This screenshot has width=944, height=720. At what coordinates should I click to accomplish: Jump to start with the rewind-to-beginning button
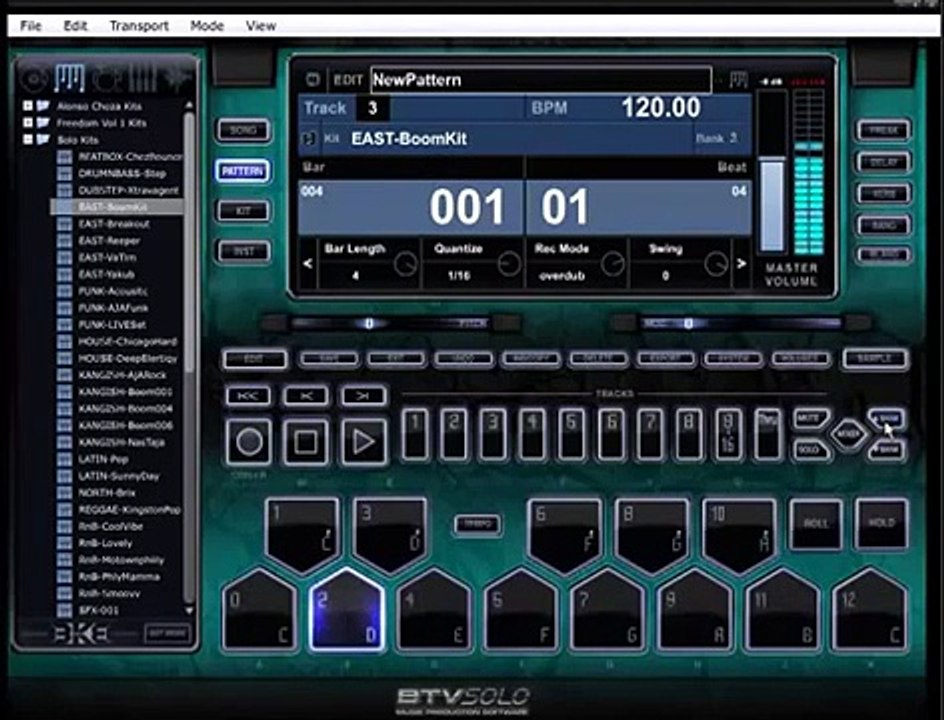[x=248, y=396]
